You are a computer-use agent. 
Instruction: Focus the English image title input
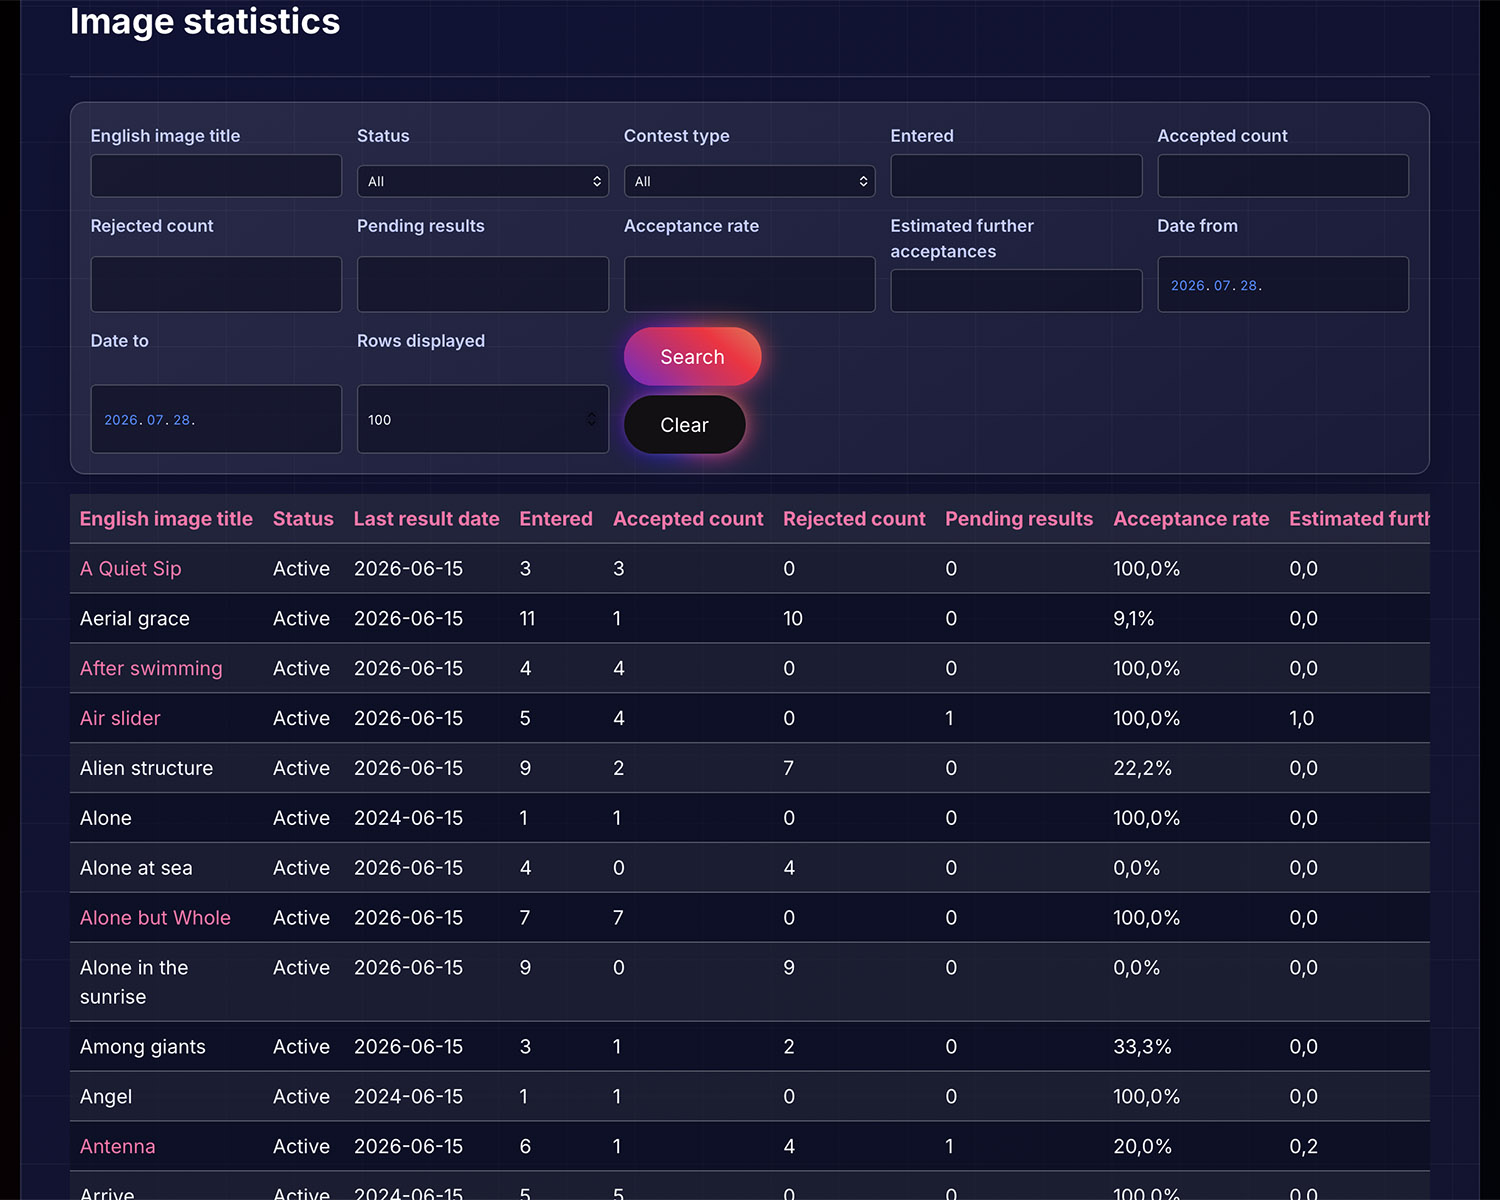click(x=216, y=176)
